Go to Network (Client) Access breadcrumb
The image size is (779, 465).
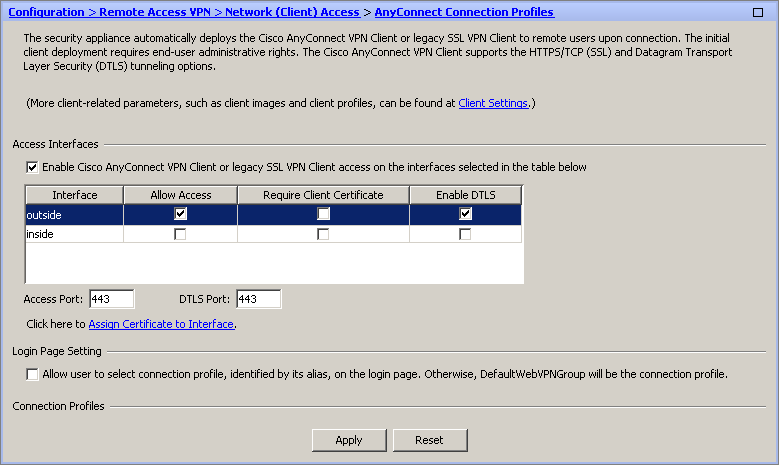(292, 12)
